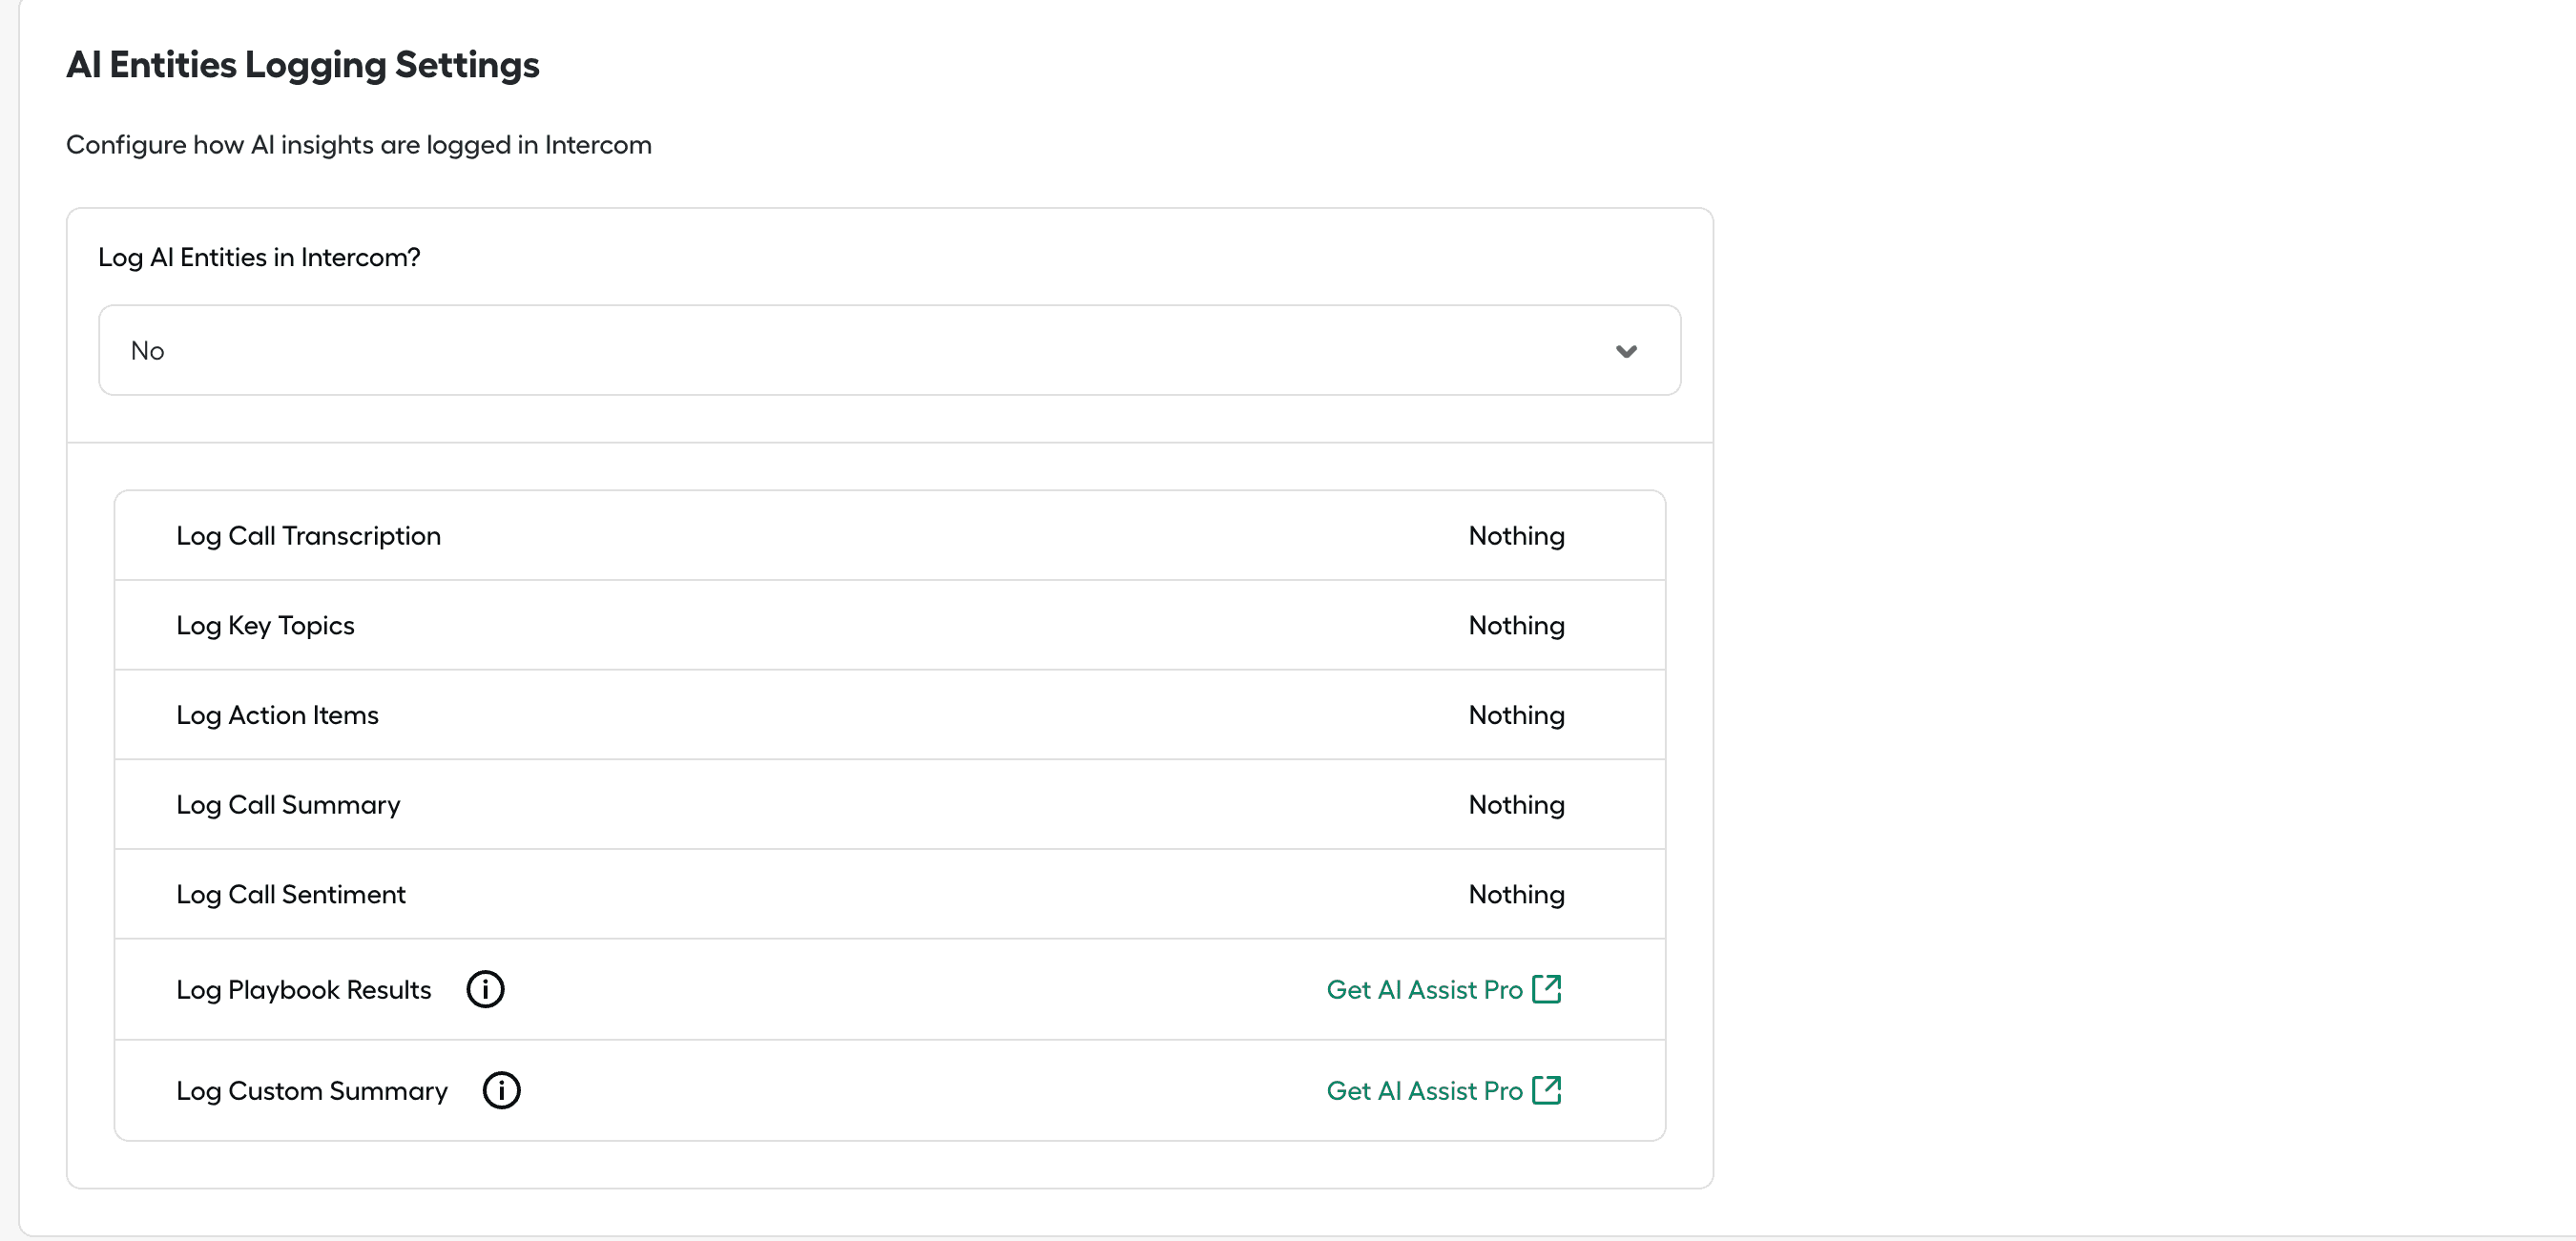Select the Log Call Transcription row label

coord(308,536)
